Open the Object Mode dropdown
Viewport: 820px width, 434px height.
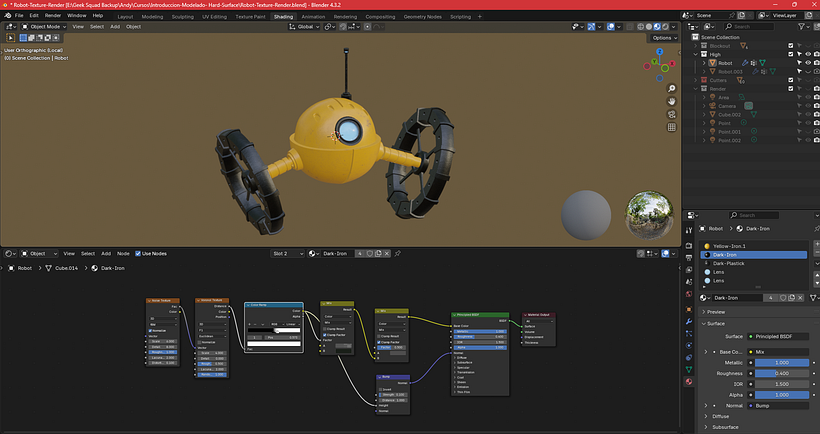[44, 27]
